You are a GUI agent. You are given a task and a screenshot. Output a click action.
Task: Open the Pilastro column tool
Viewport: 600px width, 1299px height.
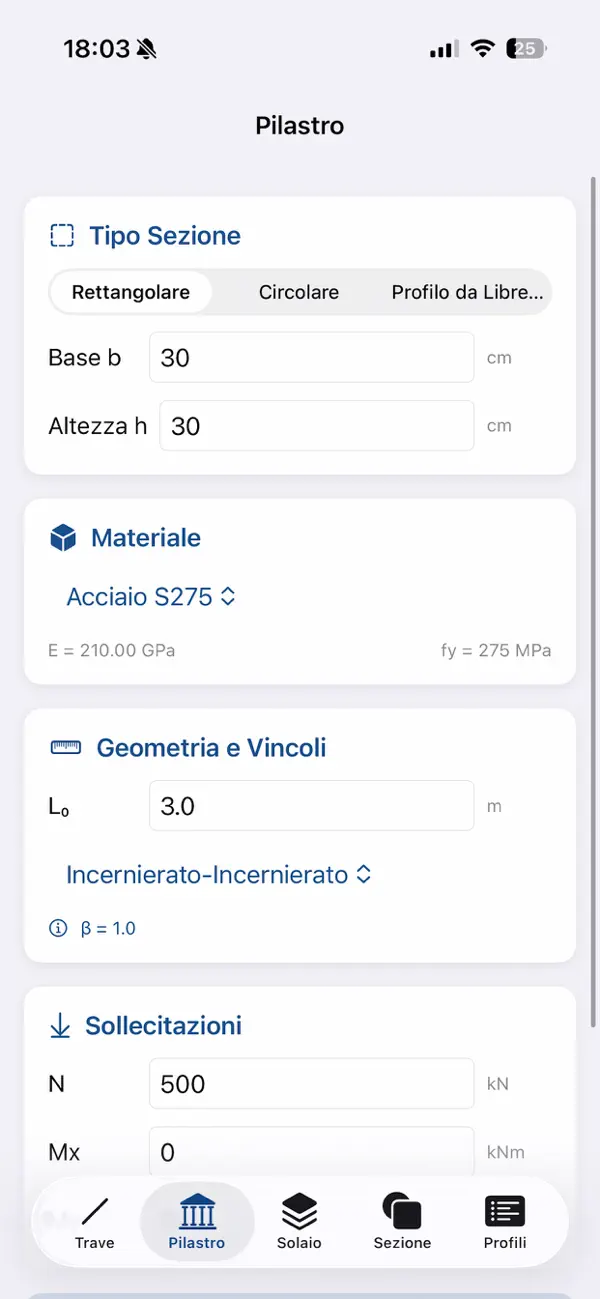pos(196,1220)
